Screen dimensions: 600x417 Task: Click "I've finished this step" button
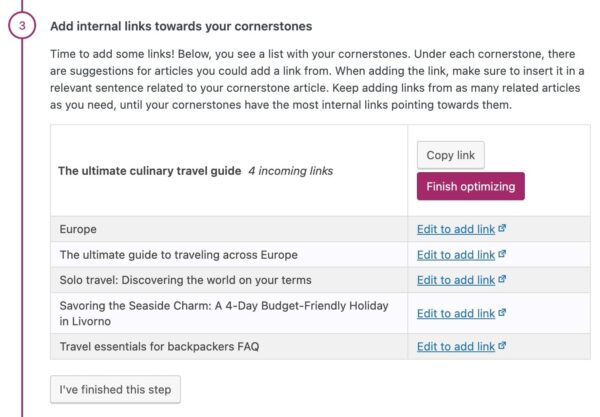tap(115, 388)
